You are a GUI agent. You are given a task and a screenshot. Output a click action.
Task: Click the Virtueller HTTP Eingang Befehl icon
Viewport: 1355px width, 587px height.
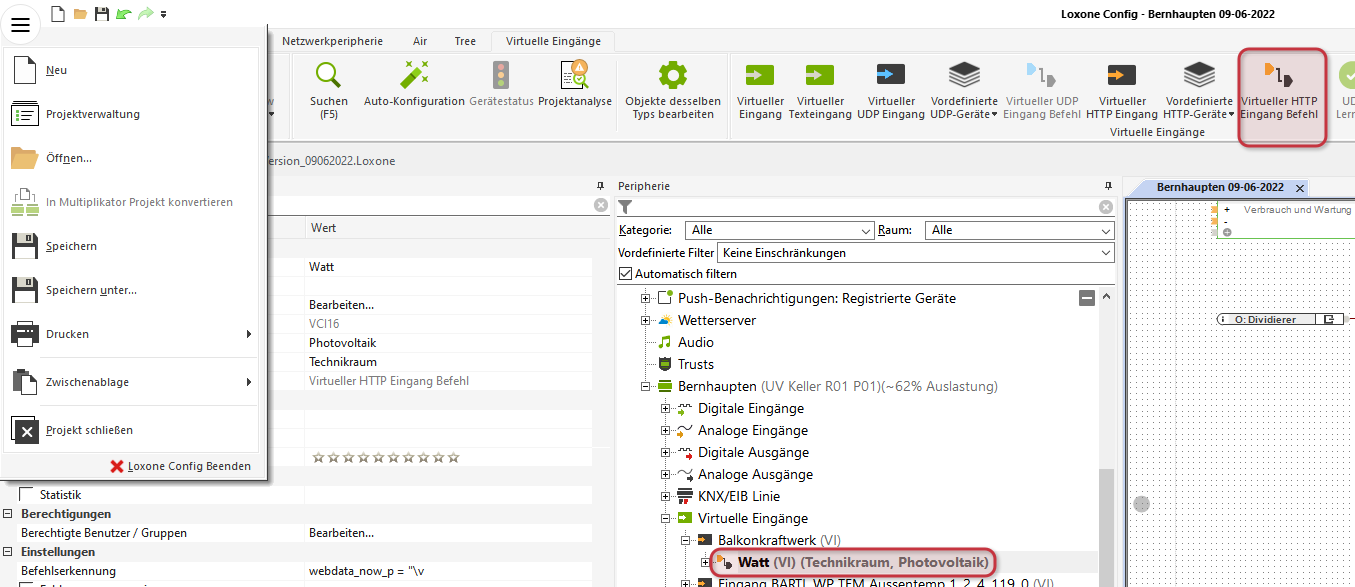(x=1281, y=75)
